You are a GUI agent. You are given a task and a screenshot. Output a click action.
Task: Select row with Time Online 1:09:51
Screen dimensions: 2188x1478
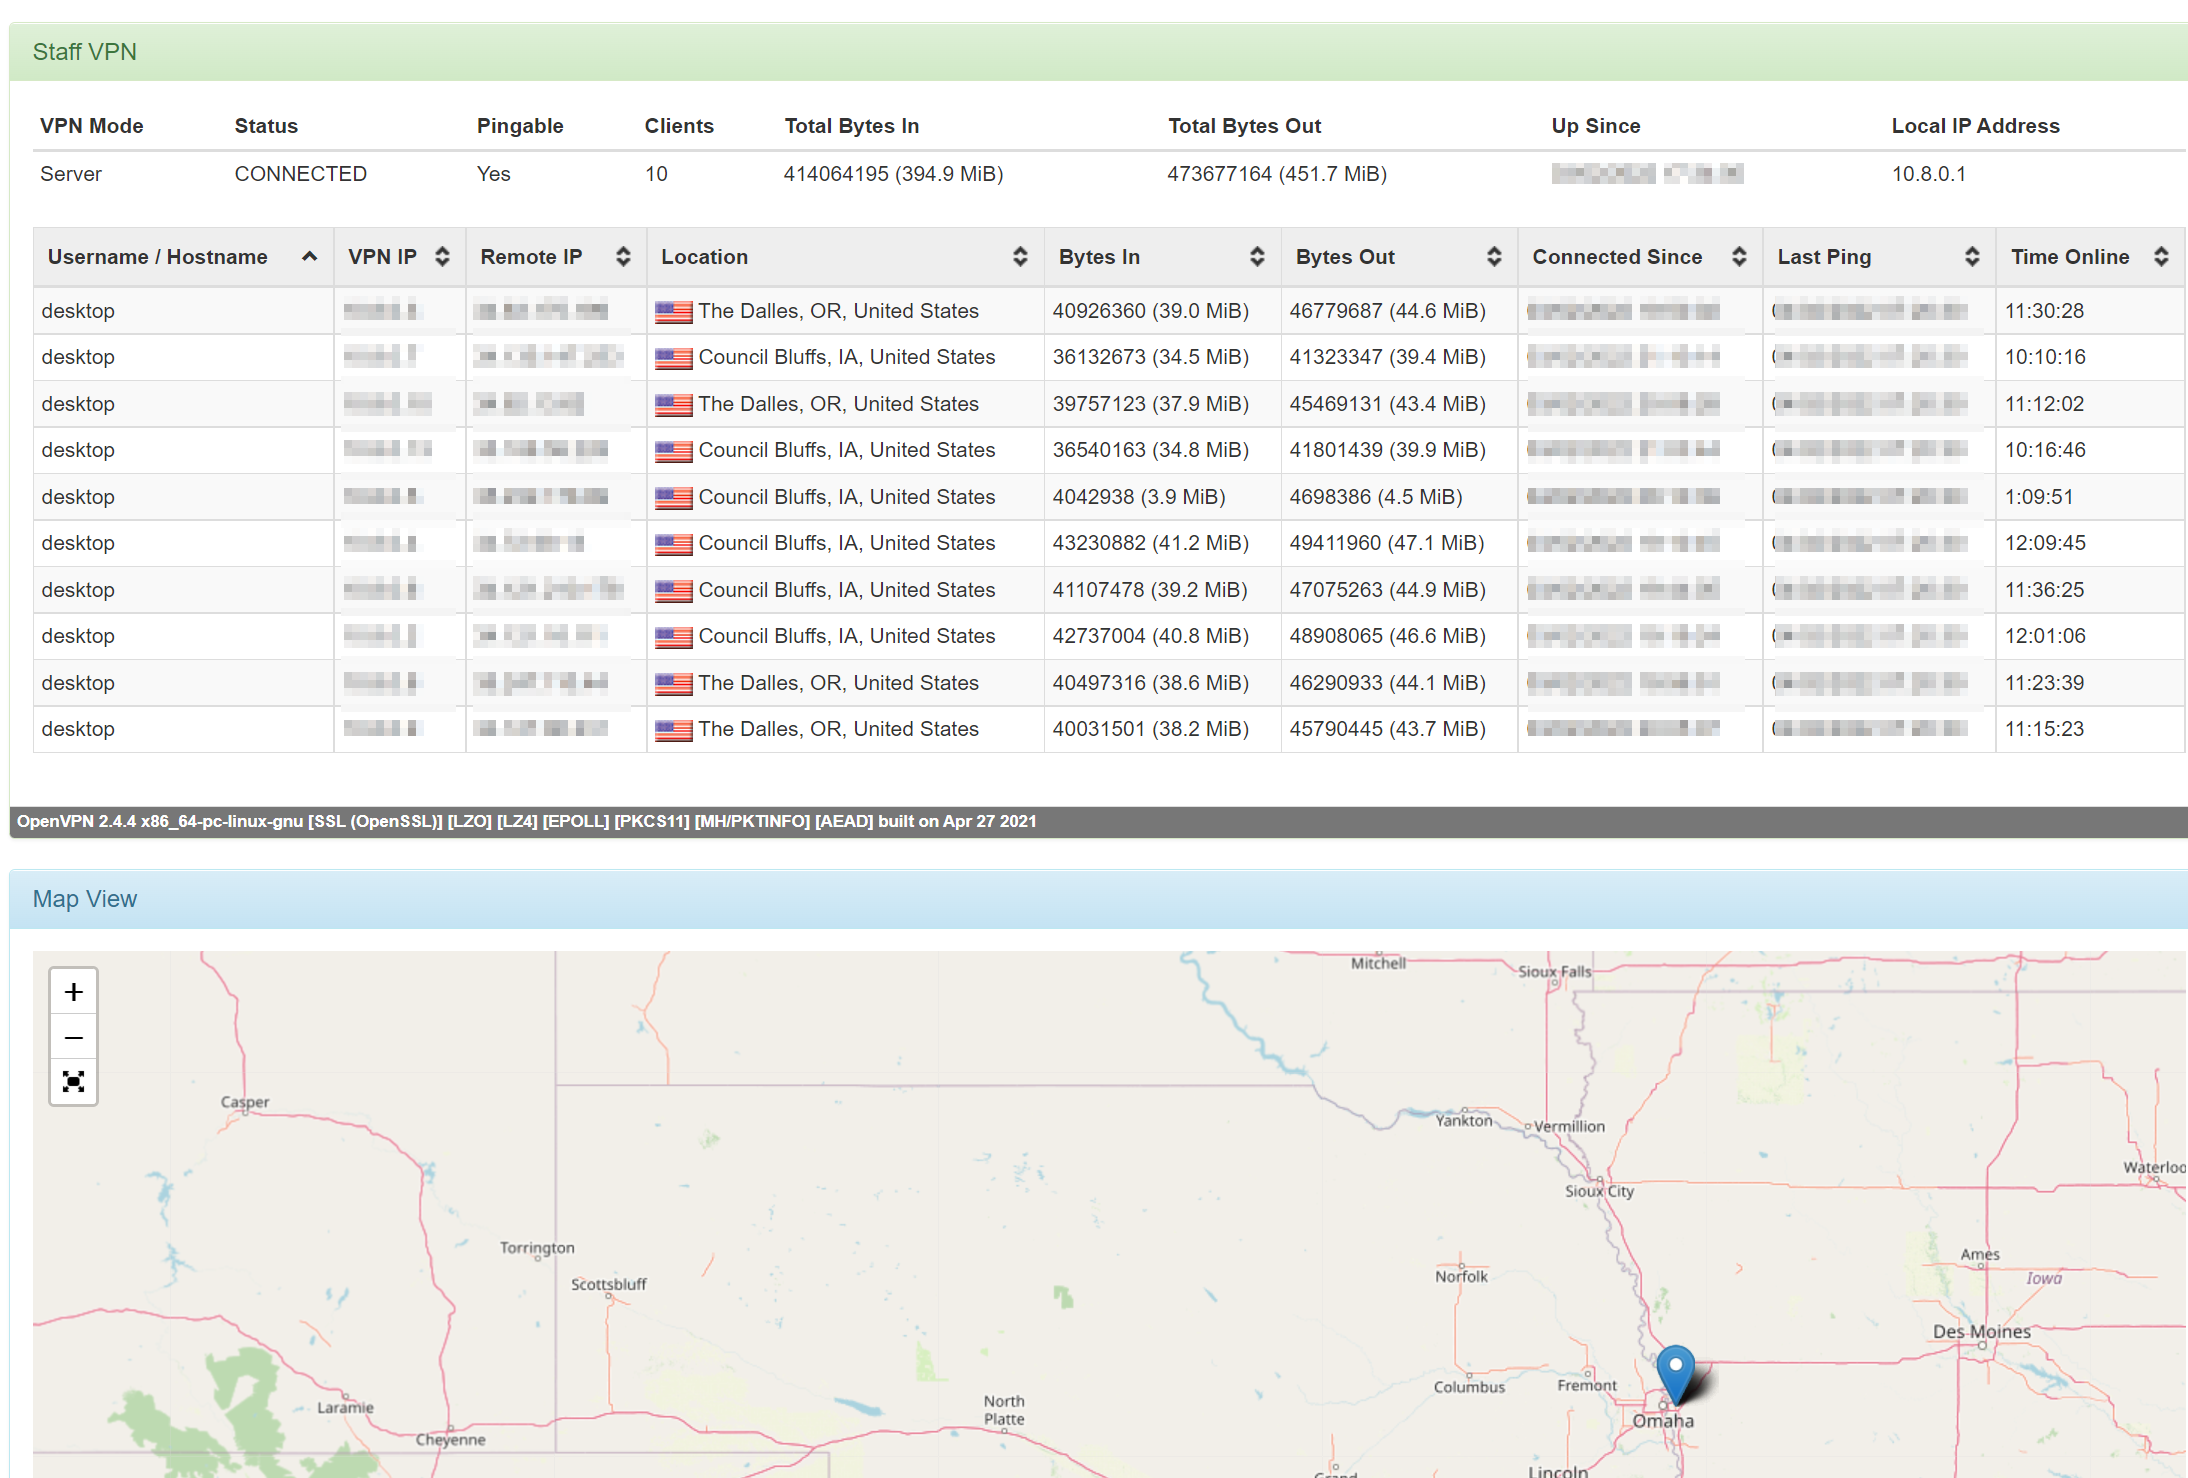pyautogui.click(x=2039, y=497)
